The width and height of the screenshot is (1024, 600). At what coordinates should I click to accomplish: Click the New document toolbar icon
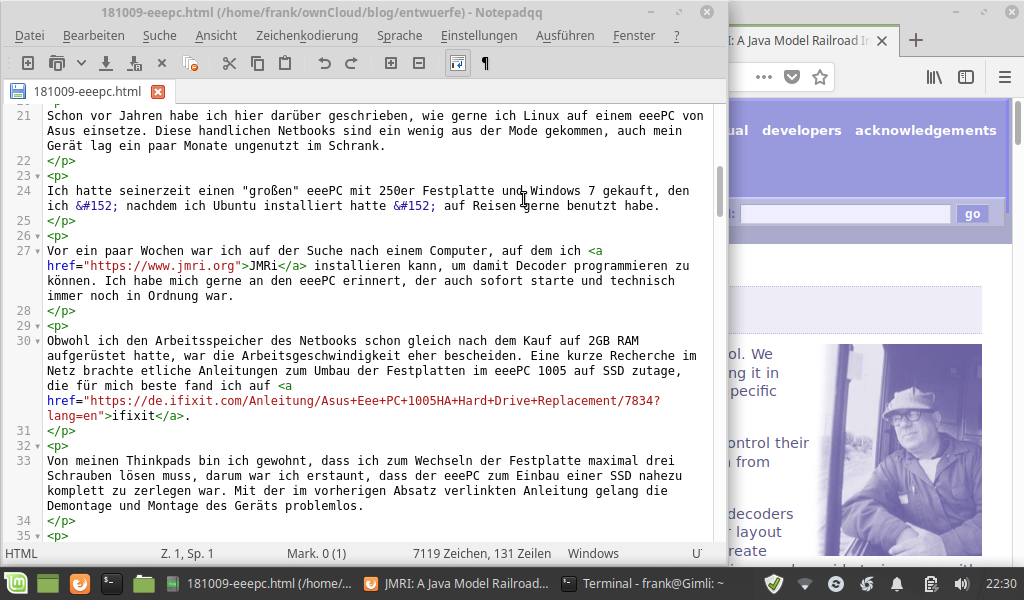pos(28,63)
